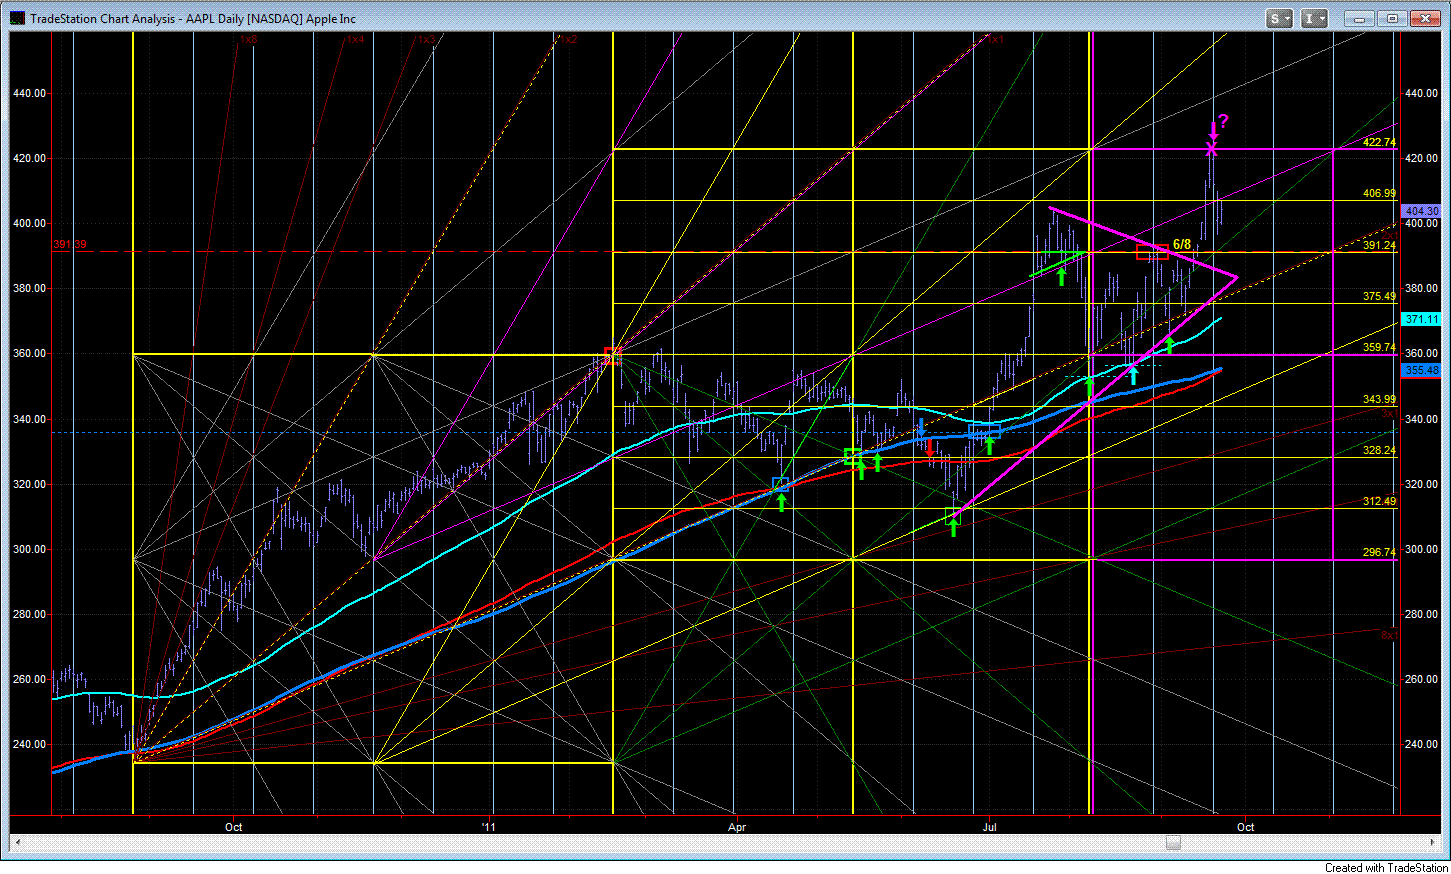Click the green up arrow below the late July high
The width and height of the screenshot is (1451, 874).
1062,276
